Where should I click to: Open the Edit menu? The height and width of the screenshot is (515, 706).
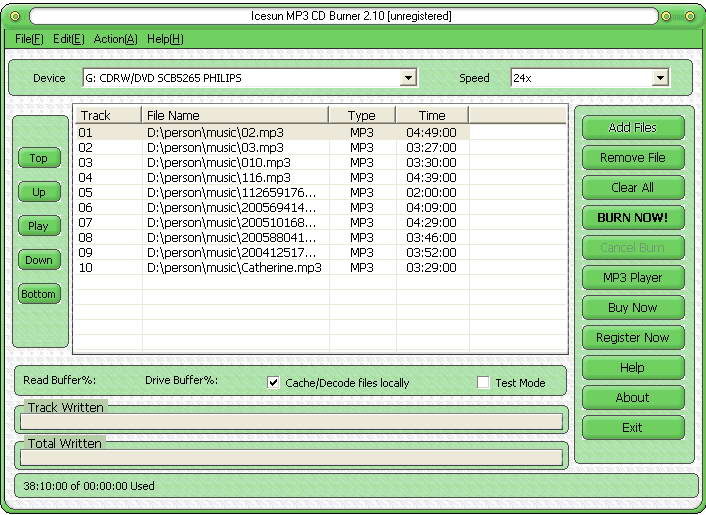[x=68, y=39]
